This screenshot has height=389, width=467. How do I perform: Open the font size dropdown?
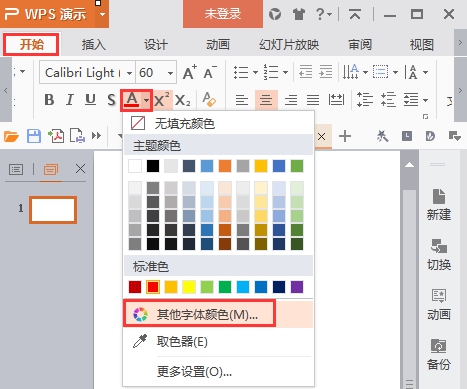[170, 73]
